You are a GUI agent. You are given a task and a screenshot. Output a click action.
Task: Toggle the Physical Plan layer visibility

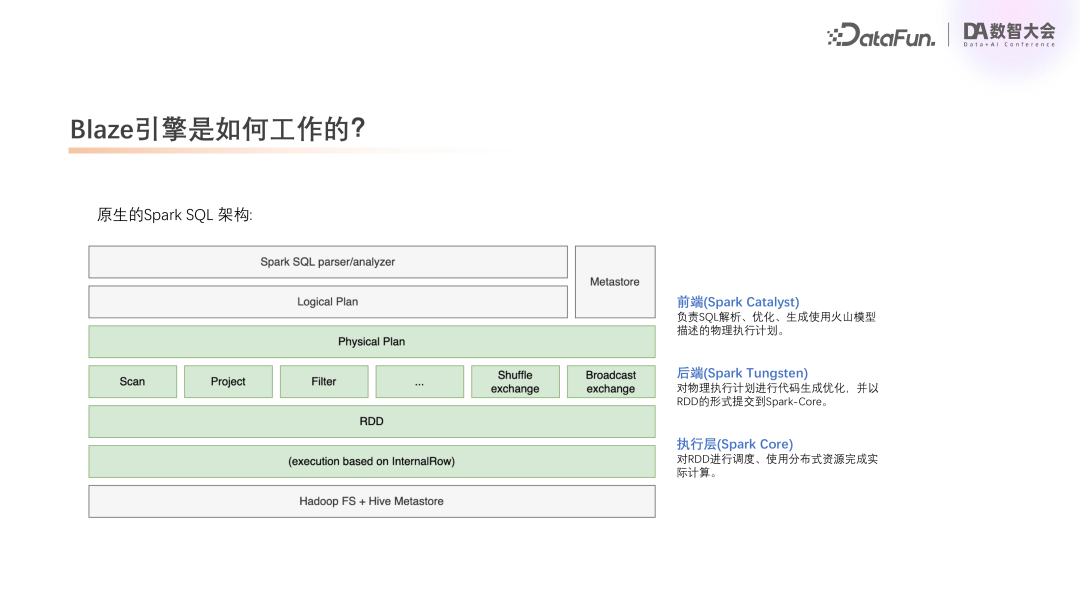pyautogui.click(x=372, y=341)
